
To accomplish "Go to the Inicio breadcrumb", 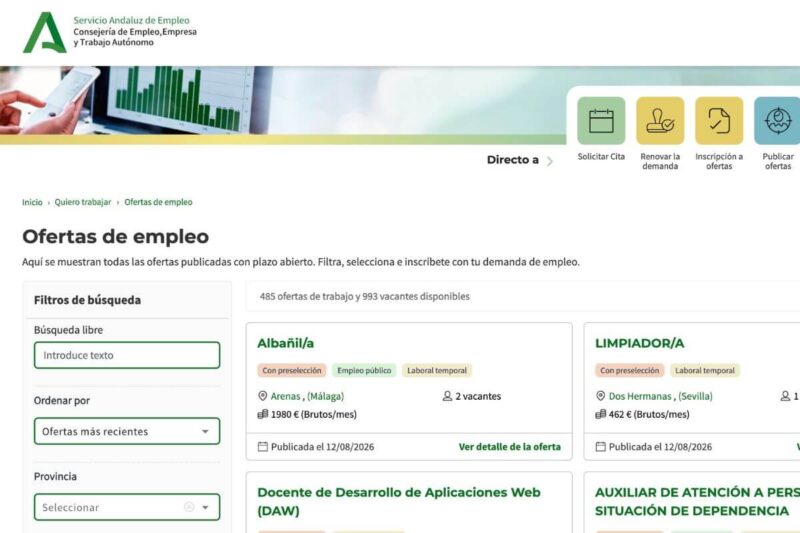I will coord(32,202).
